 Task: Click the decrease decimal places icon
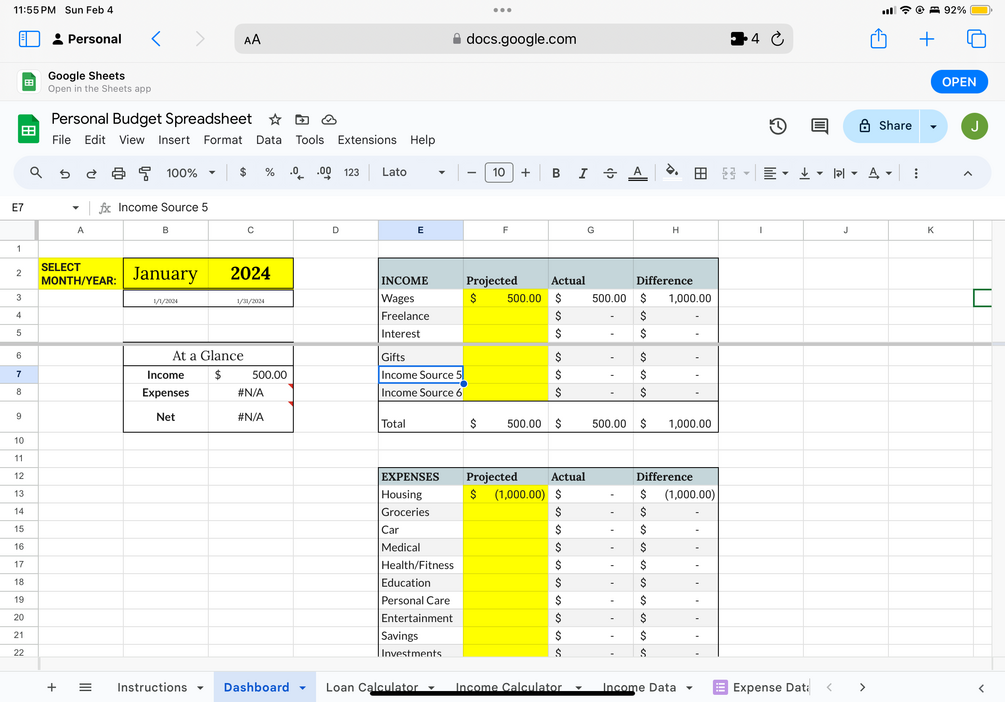click(295, 172)
